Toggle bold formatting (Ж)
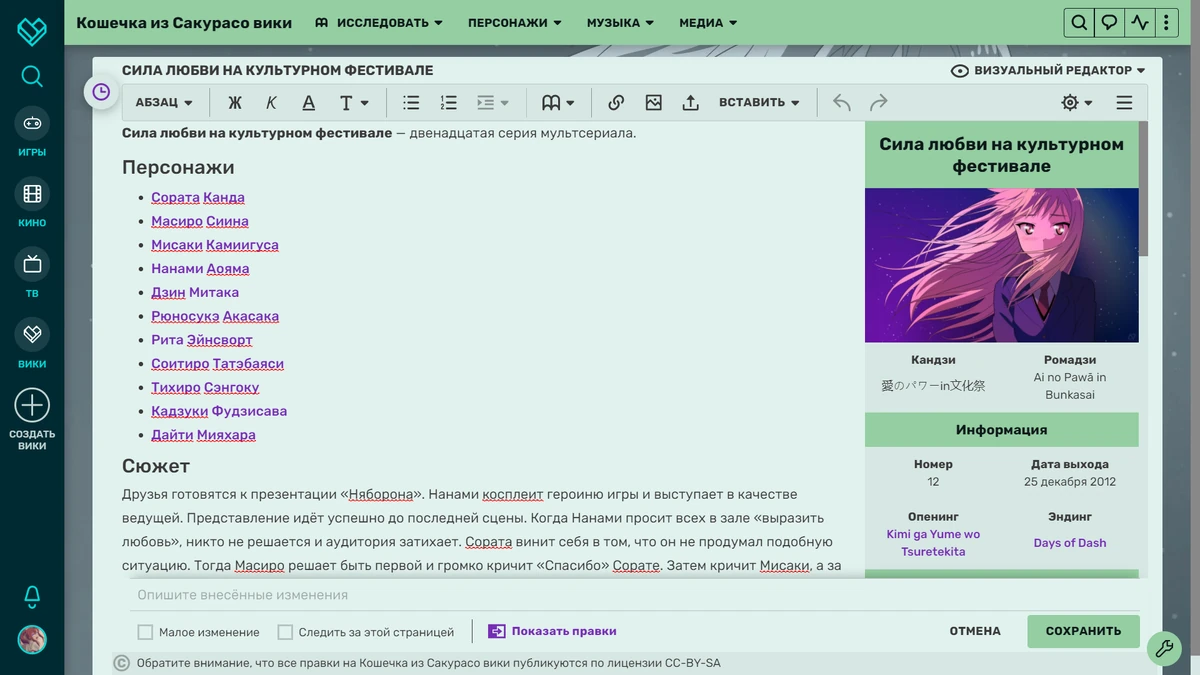 pos(236,102)
